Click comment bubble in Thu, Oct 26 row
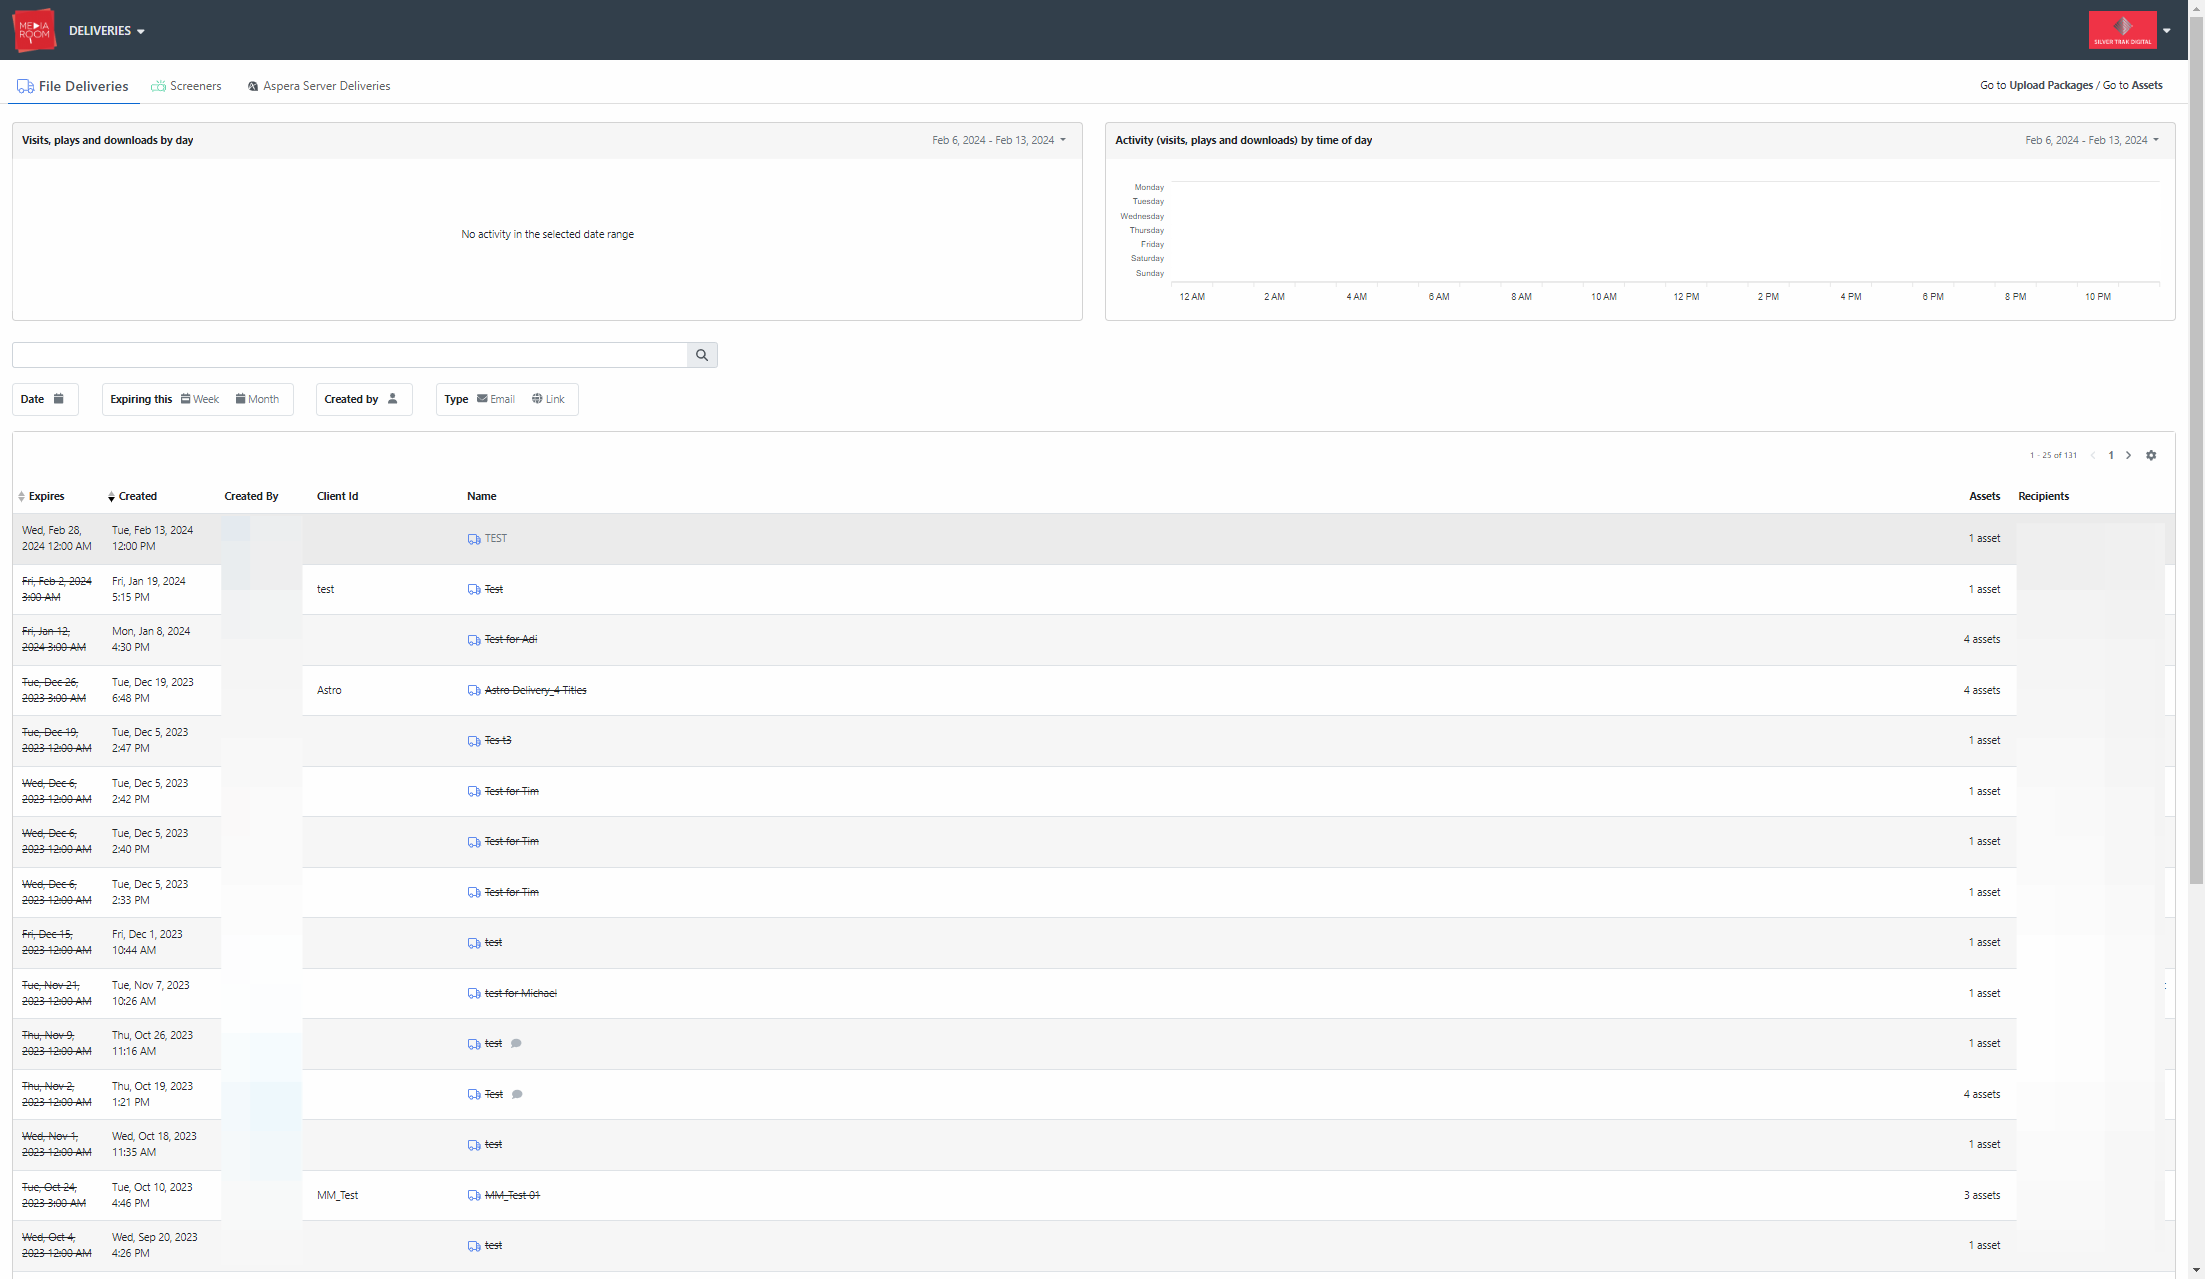This screenshot has height=1279, width=2205. click(x=516, y=1043)
